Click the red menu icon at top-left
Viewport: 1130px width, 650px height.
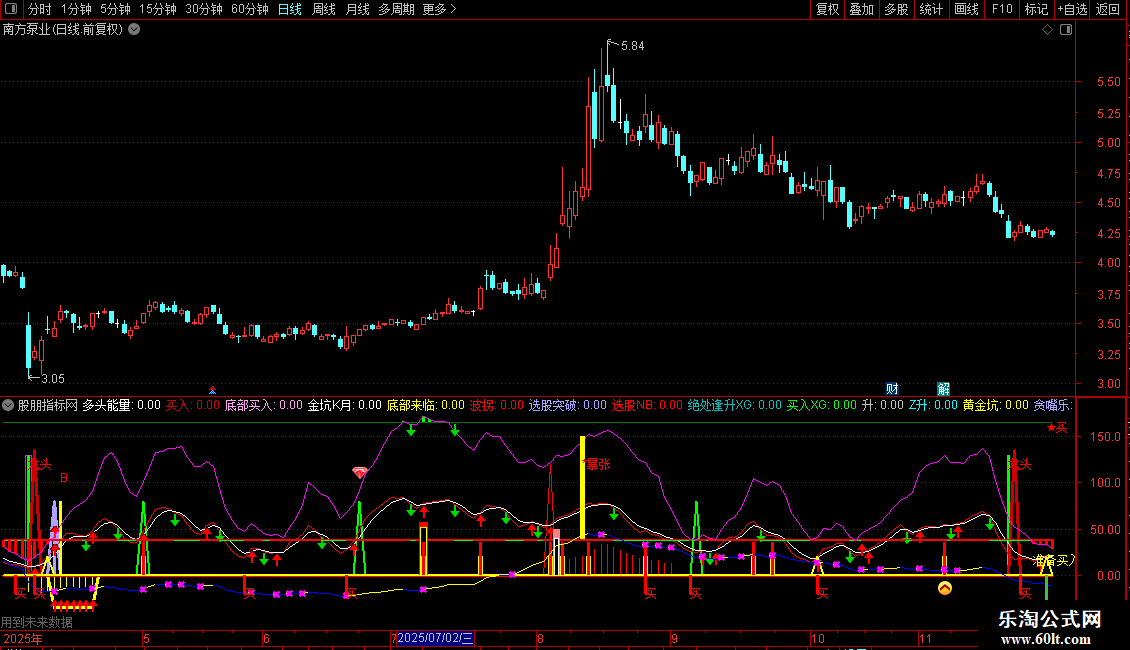(x=10, y=9)
